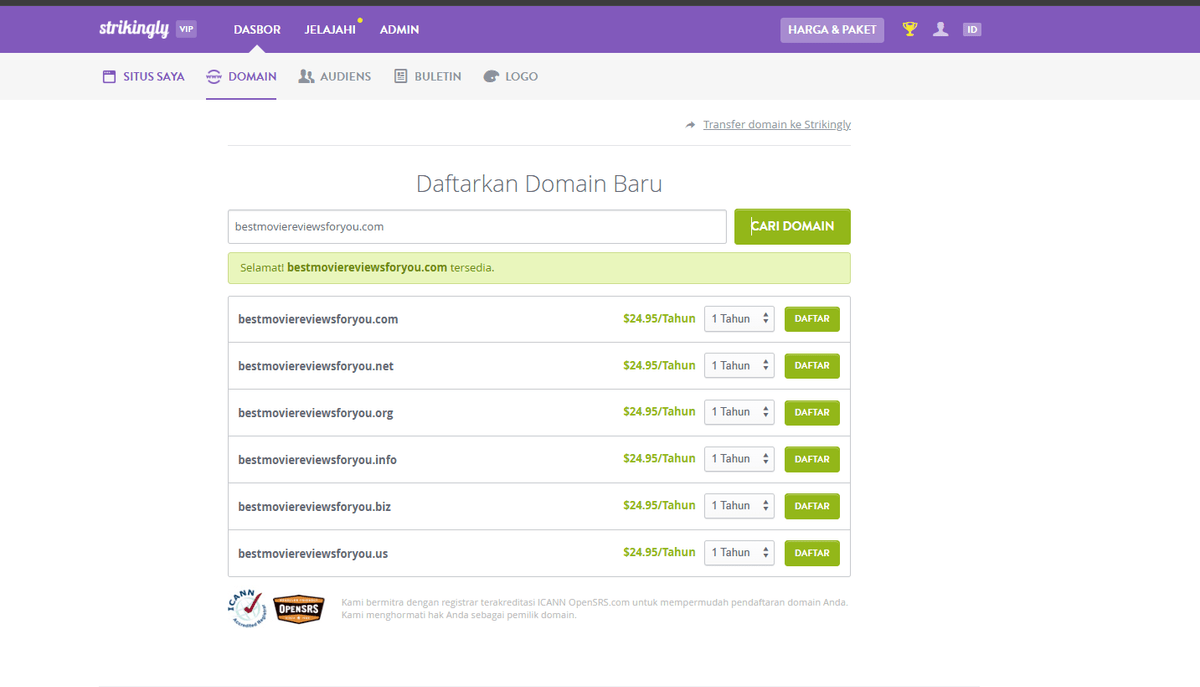Open Transfer domain ke Strikingly link

point(775,124)
